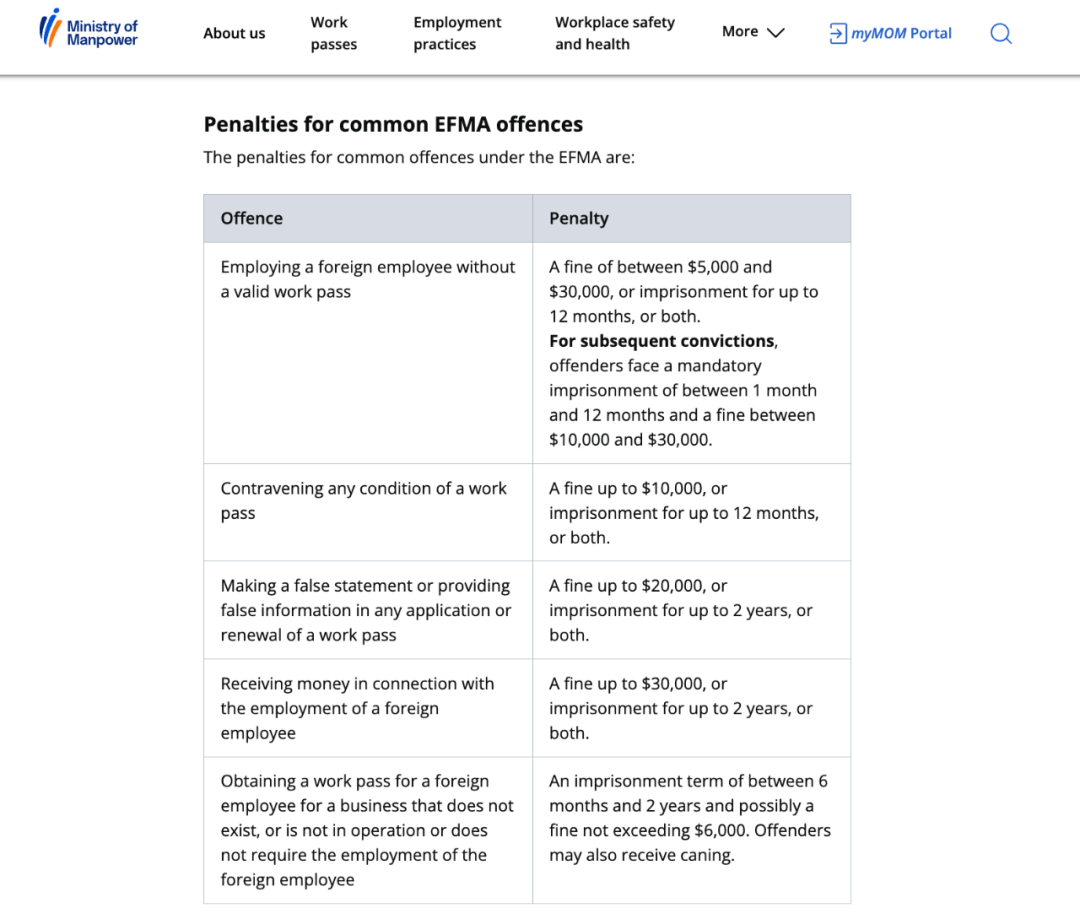Click the penalty cell mentioning caning
Image resolution: width=1080 pixels, height=919 pixels.
[692, 830]
